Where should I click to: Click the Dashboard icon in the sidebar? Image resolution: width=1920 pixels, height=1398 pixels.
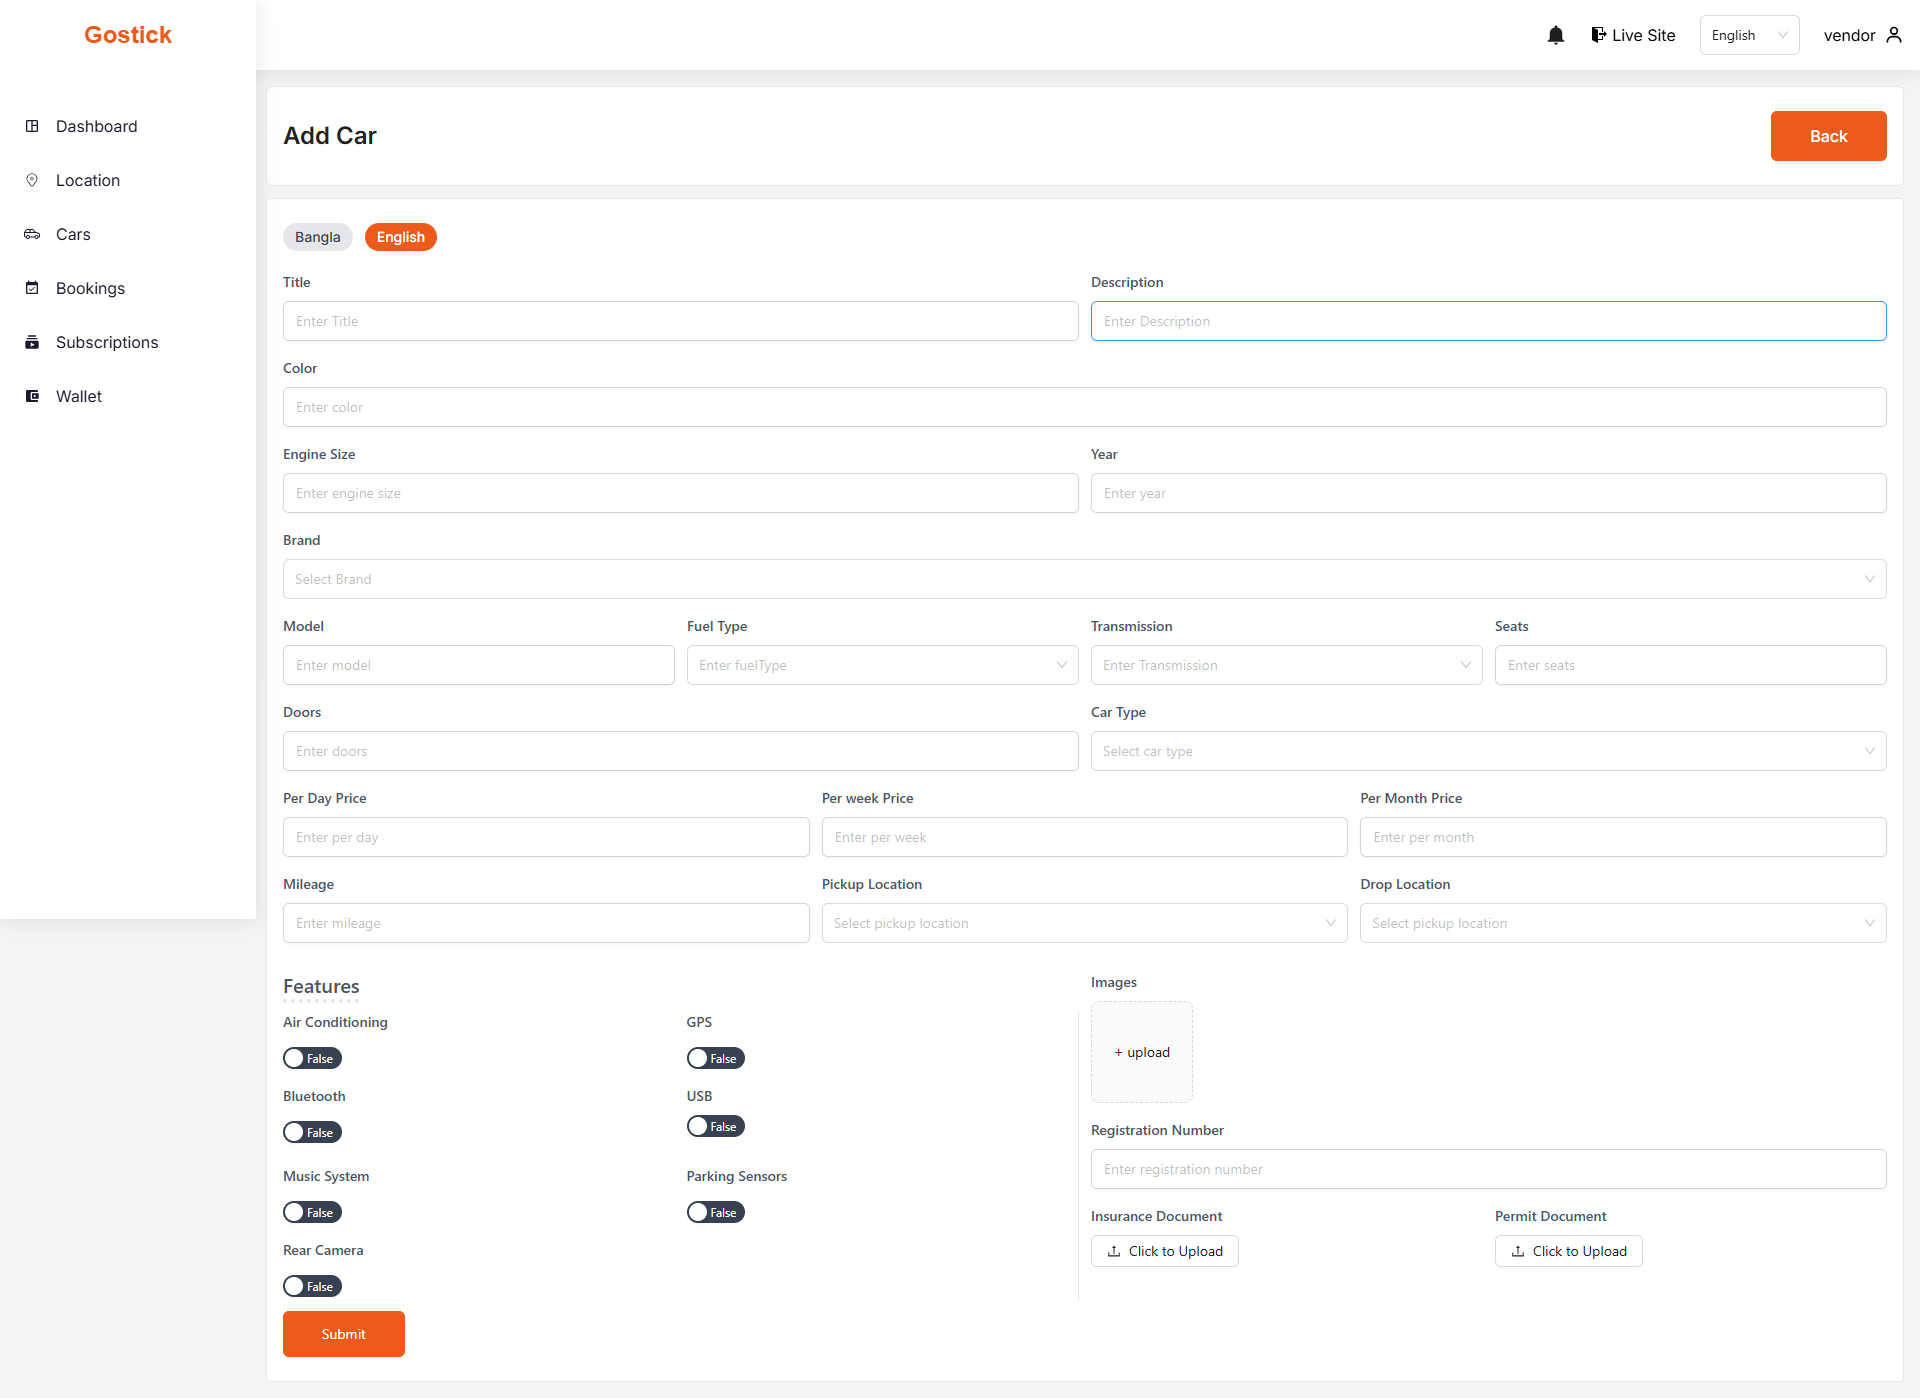[32, 126]
